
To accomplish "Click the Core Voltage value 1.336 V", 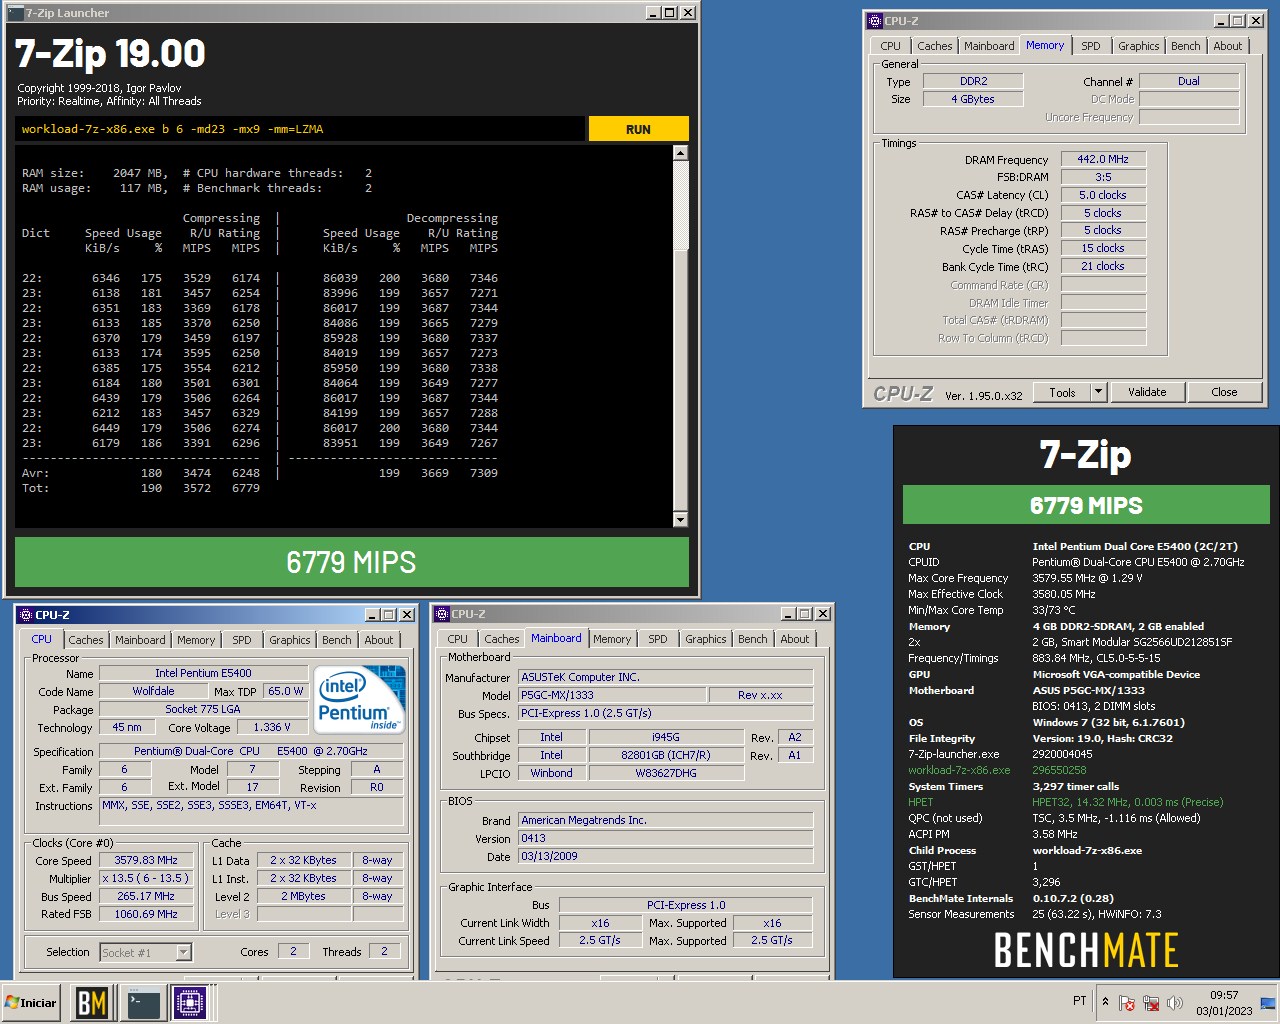I will (x=272, y=727).
